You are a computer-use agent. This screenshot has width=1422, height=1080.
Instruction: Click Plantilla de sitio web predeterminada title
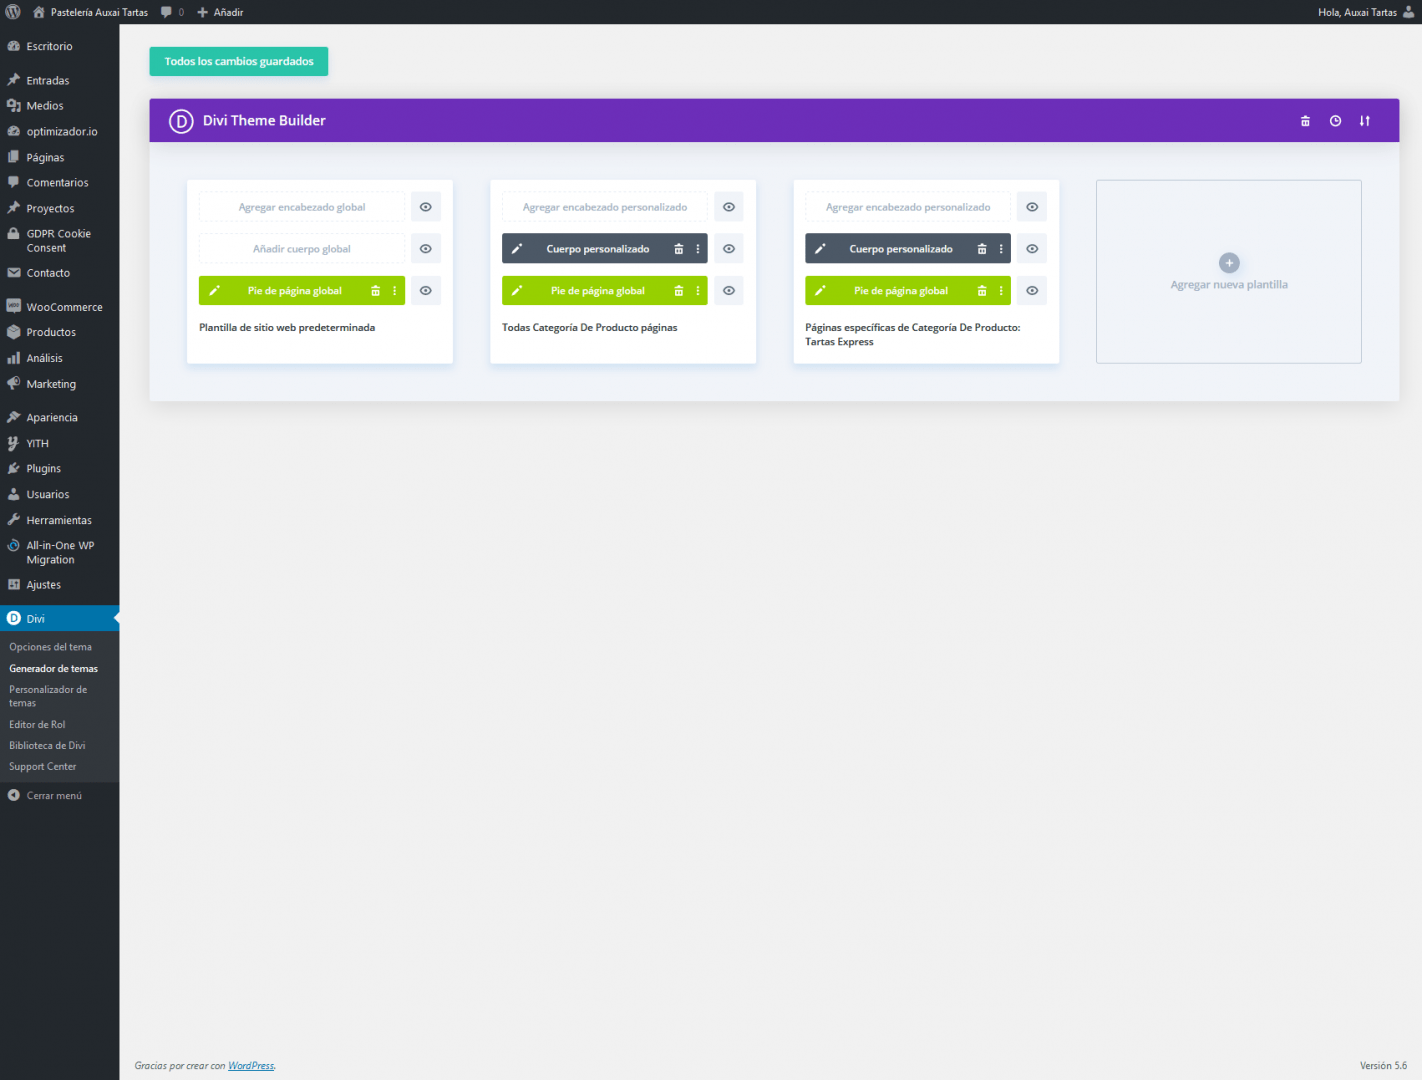coord(287,328)
